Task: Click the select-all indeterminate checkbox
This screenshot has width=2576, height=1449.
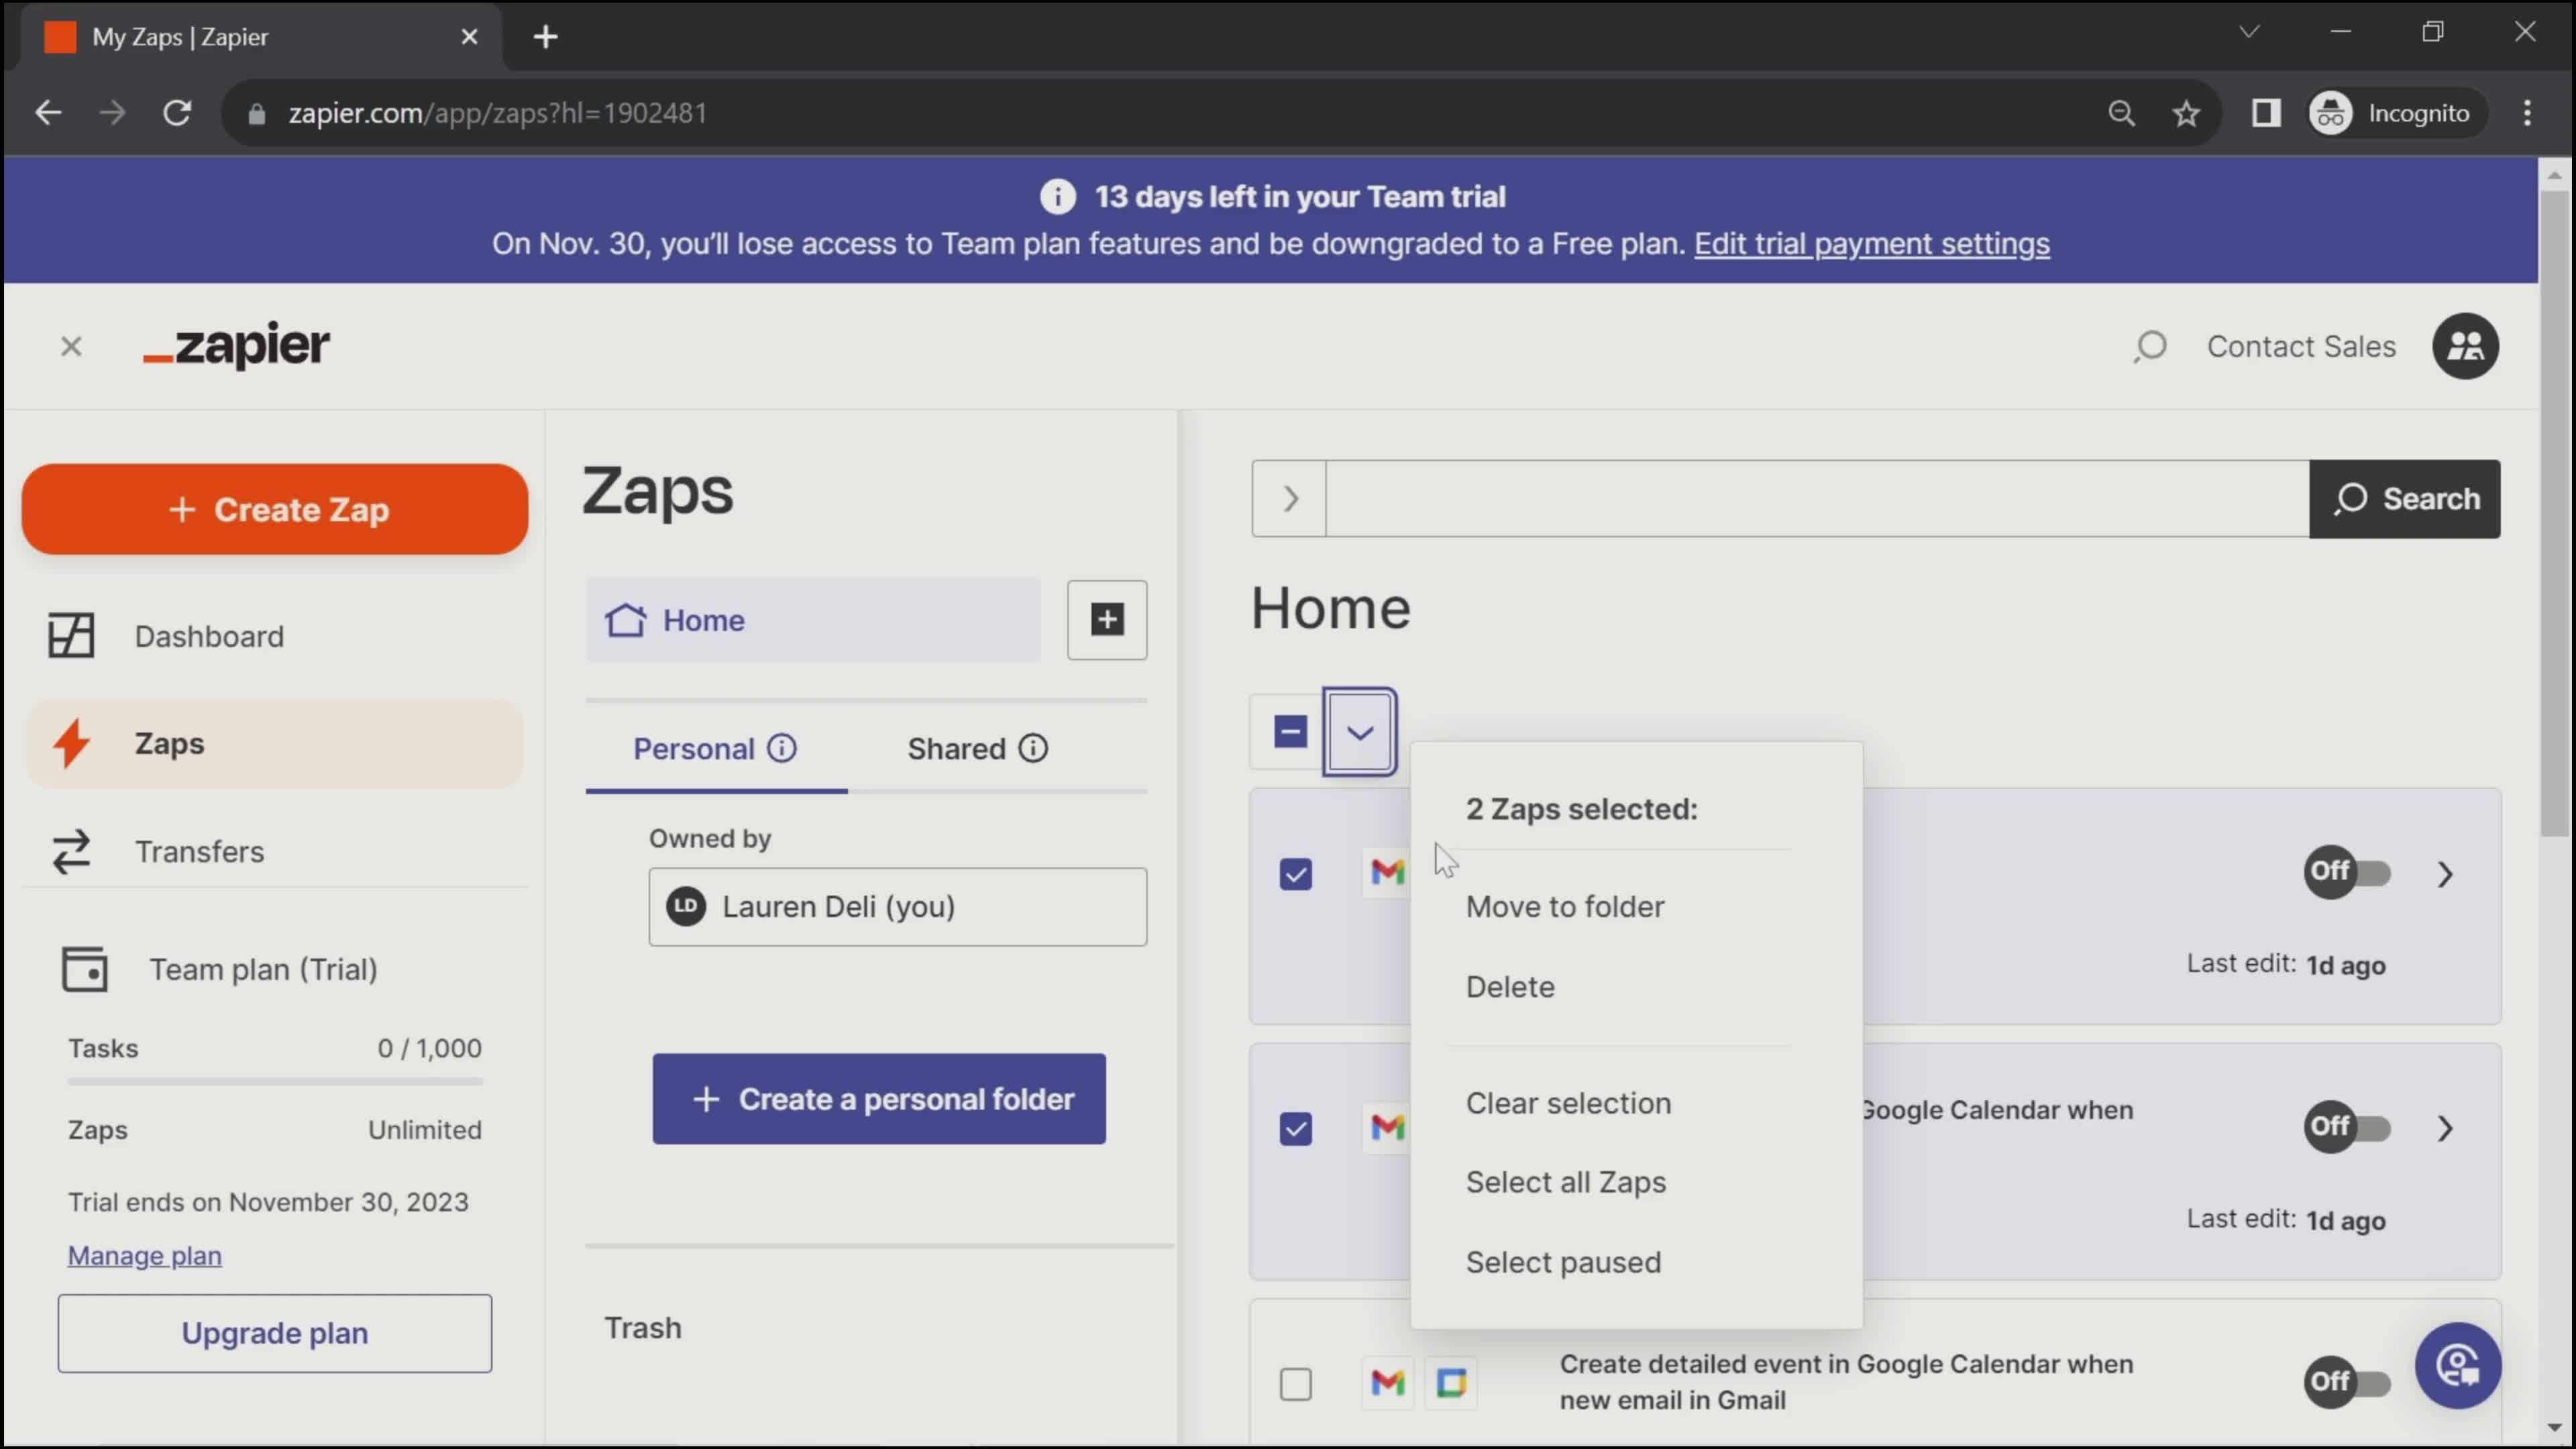Action: tap(1290, 732)
